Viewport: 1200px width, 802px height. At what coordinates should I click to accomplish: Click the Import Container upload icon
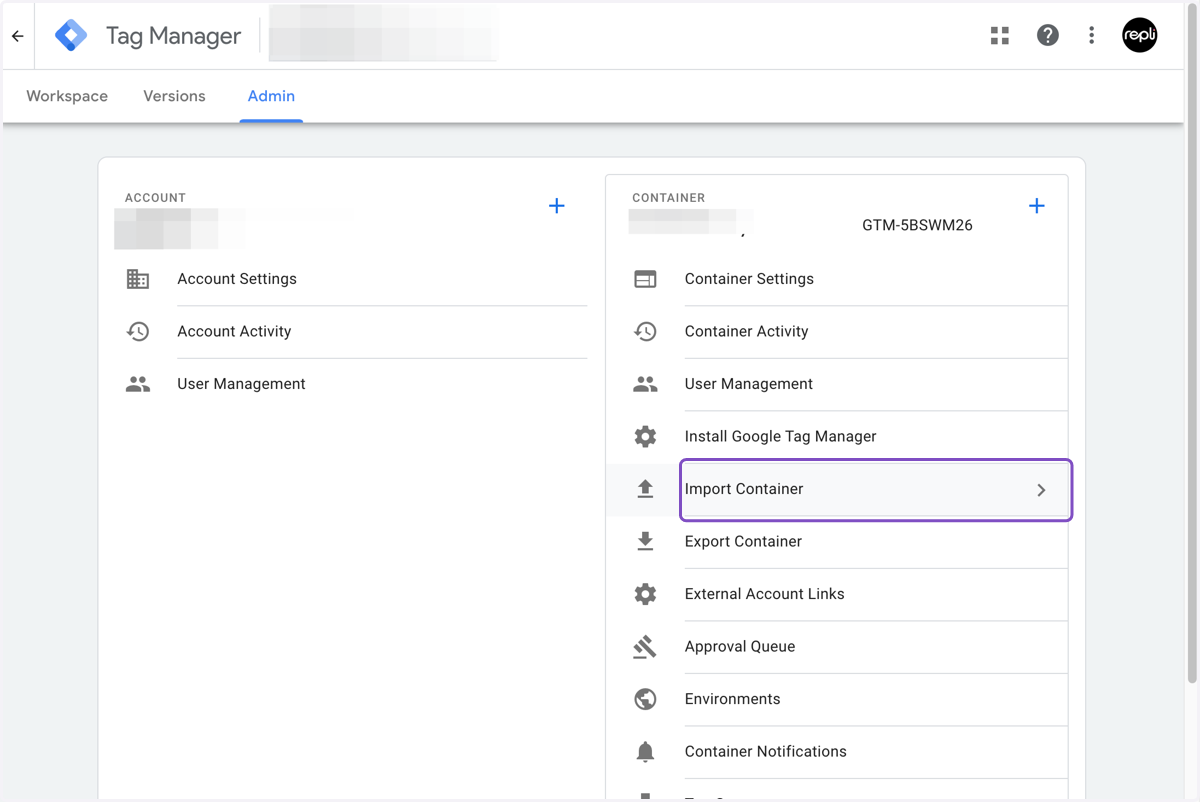click(x=645, y=489)
